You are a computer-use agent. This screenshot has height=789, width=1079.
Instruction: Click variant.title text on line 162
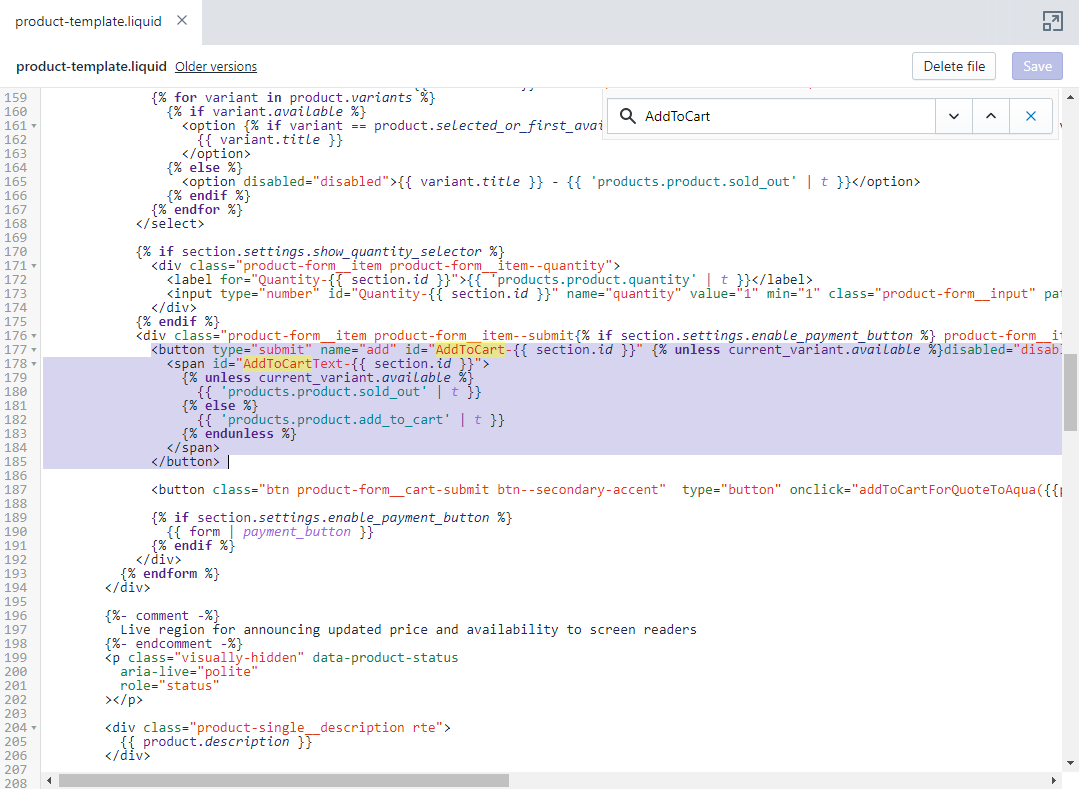270,140
